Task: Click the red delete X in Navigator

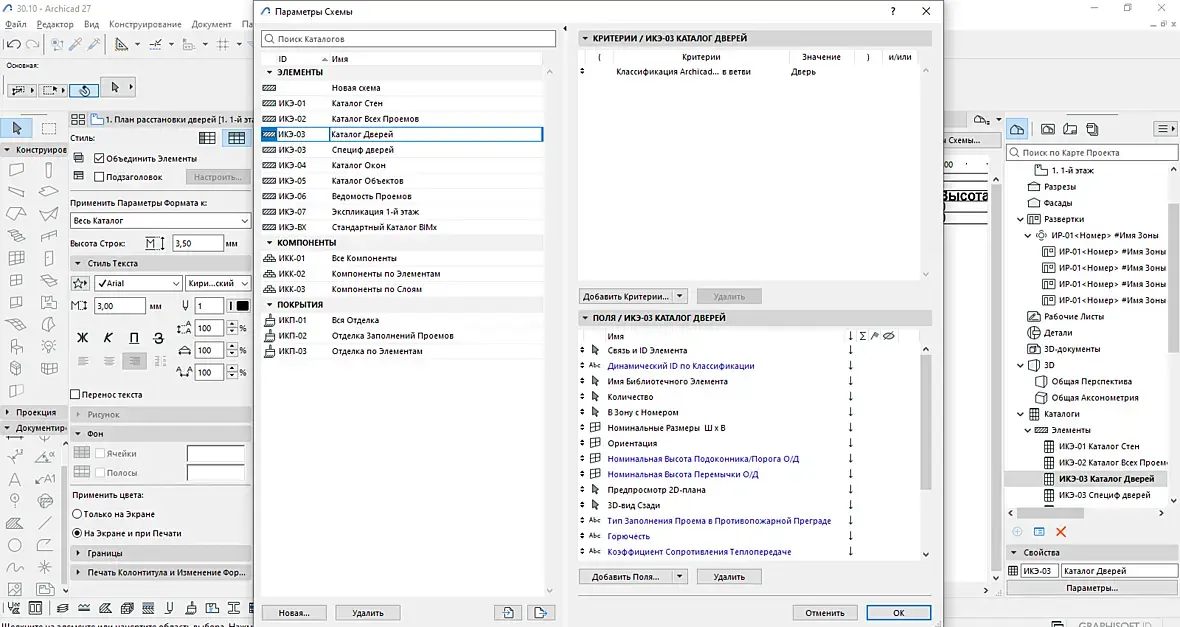Action: 1061,531
